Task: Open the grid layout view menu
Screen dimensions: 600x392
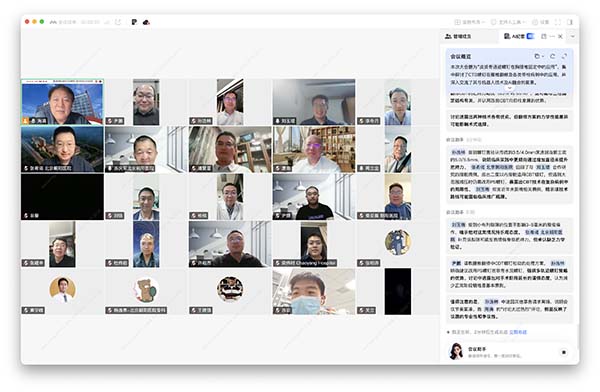Action: [470, 22]
